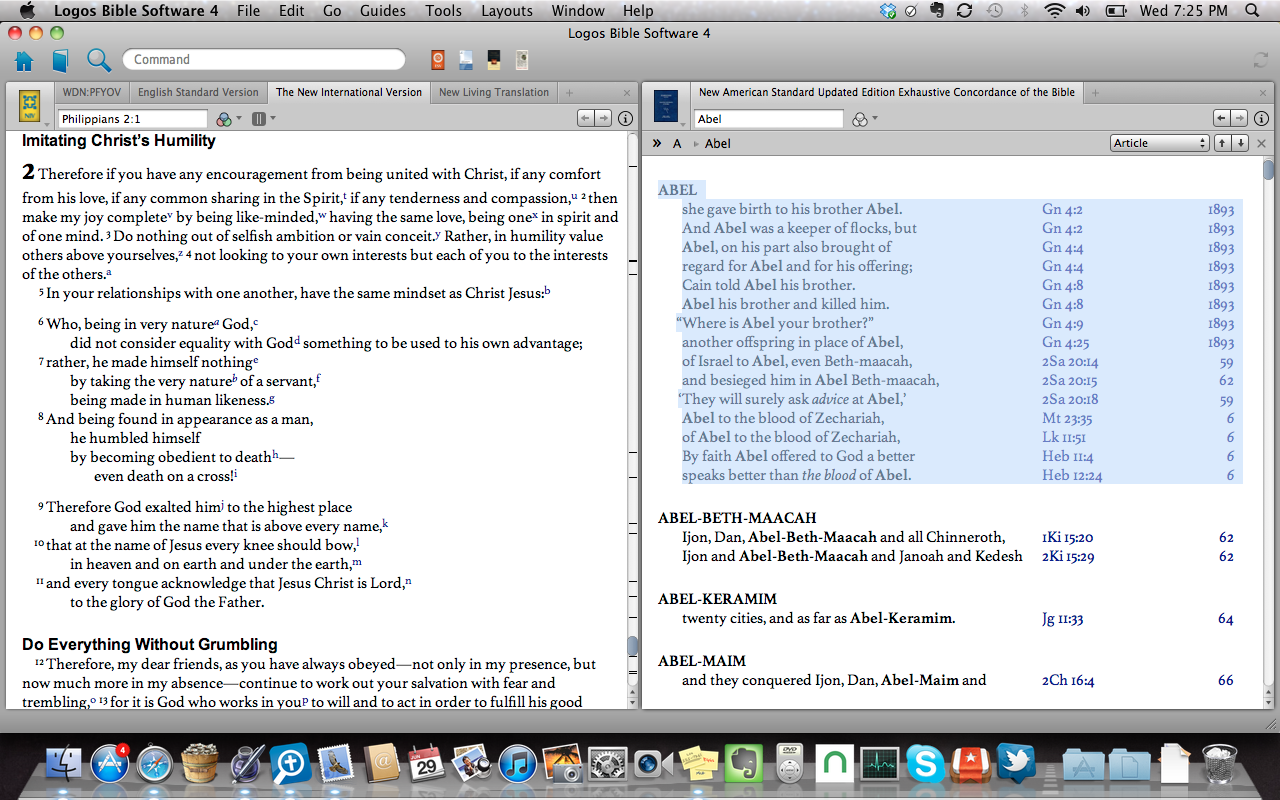This screenshot has height=800, width=1280.
Task: Open the Layouts menu
Action: pyautogui.click(x=507, y=11)
